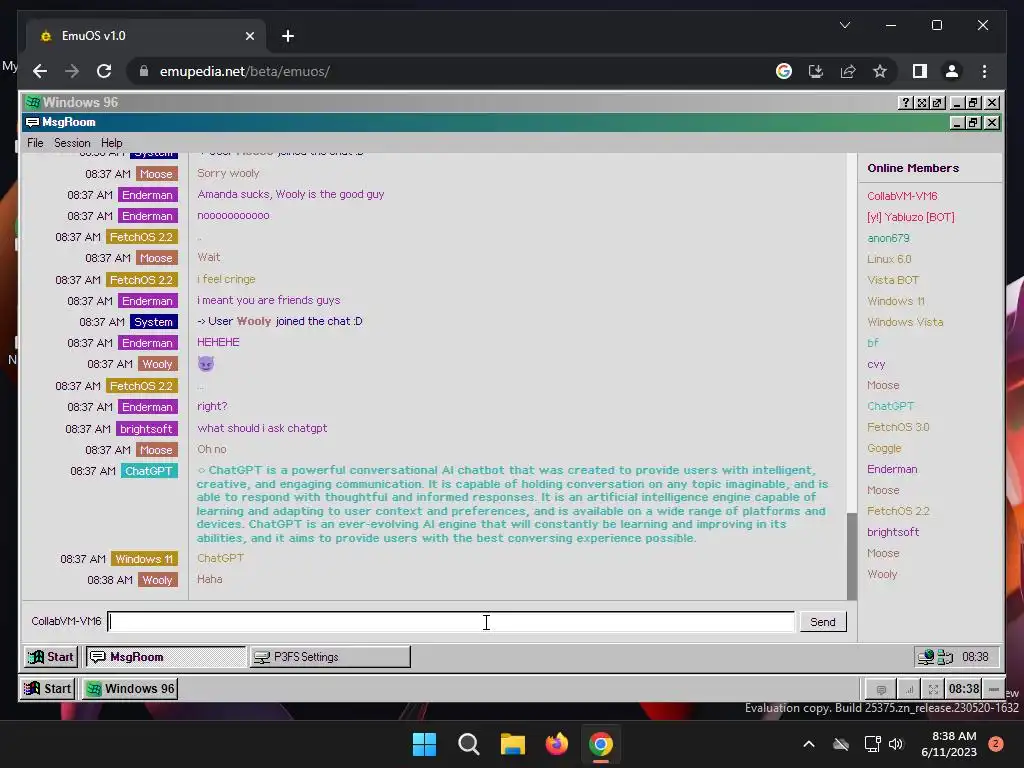Open Windows notification badge showing 2
1024x768 pixels.
[x=996, y=744]
